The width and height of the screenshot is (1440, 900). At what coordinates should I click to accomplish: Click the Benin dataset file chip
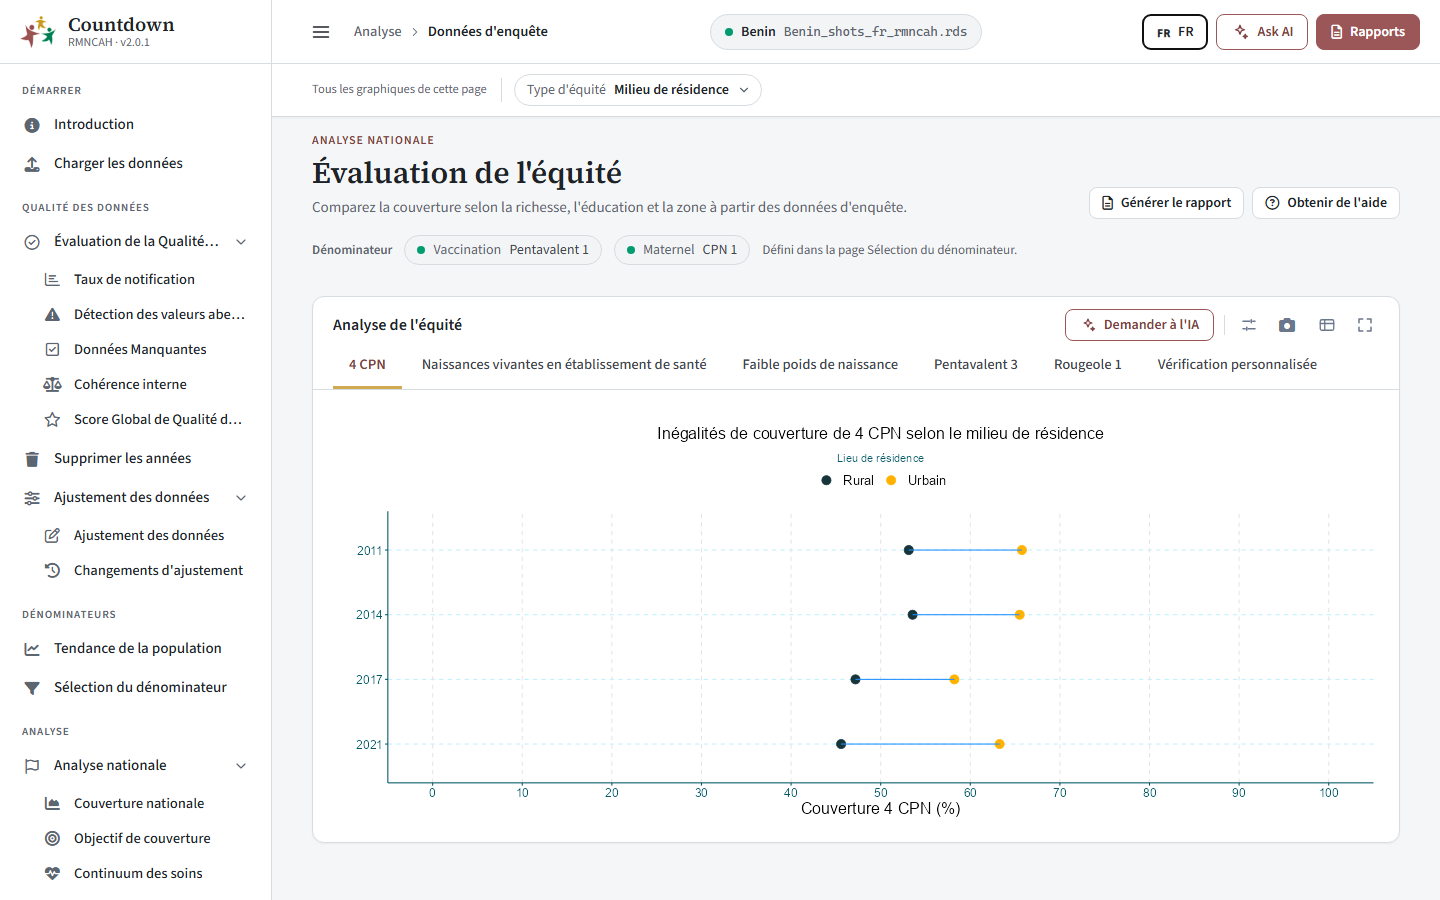846,32
